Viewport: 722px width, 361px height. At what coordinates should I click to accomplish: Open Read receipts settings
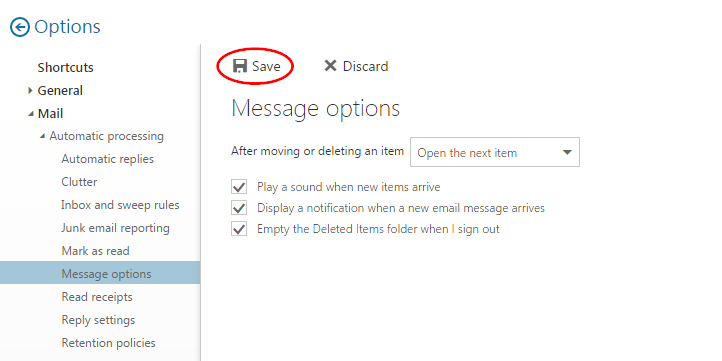[x=97, y=297]
